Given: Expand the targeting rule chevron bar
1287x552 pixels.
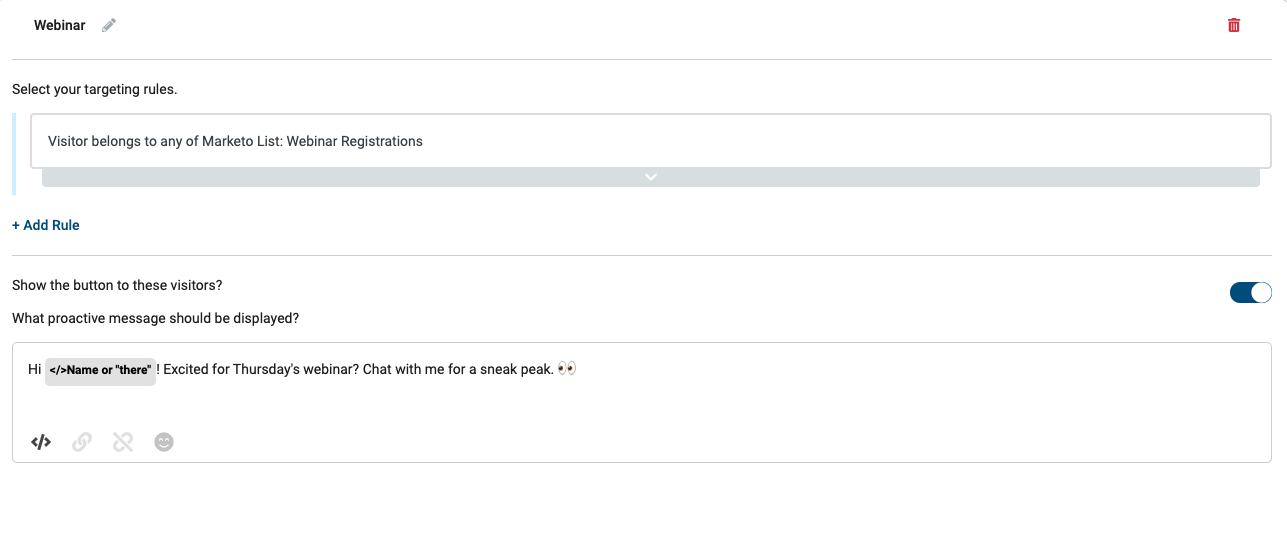Looking at the screenshot, I should [650, 177].
